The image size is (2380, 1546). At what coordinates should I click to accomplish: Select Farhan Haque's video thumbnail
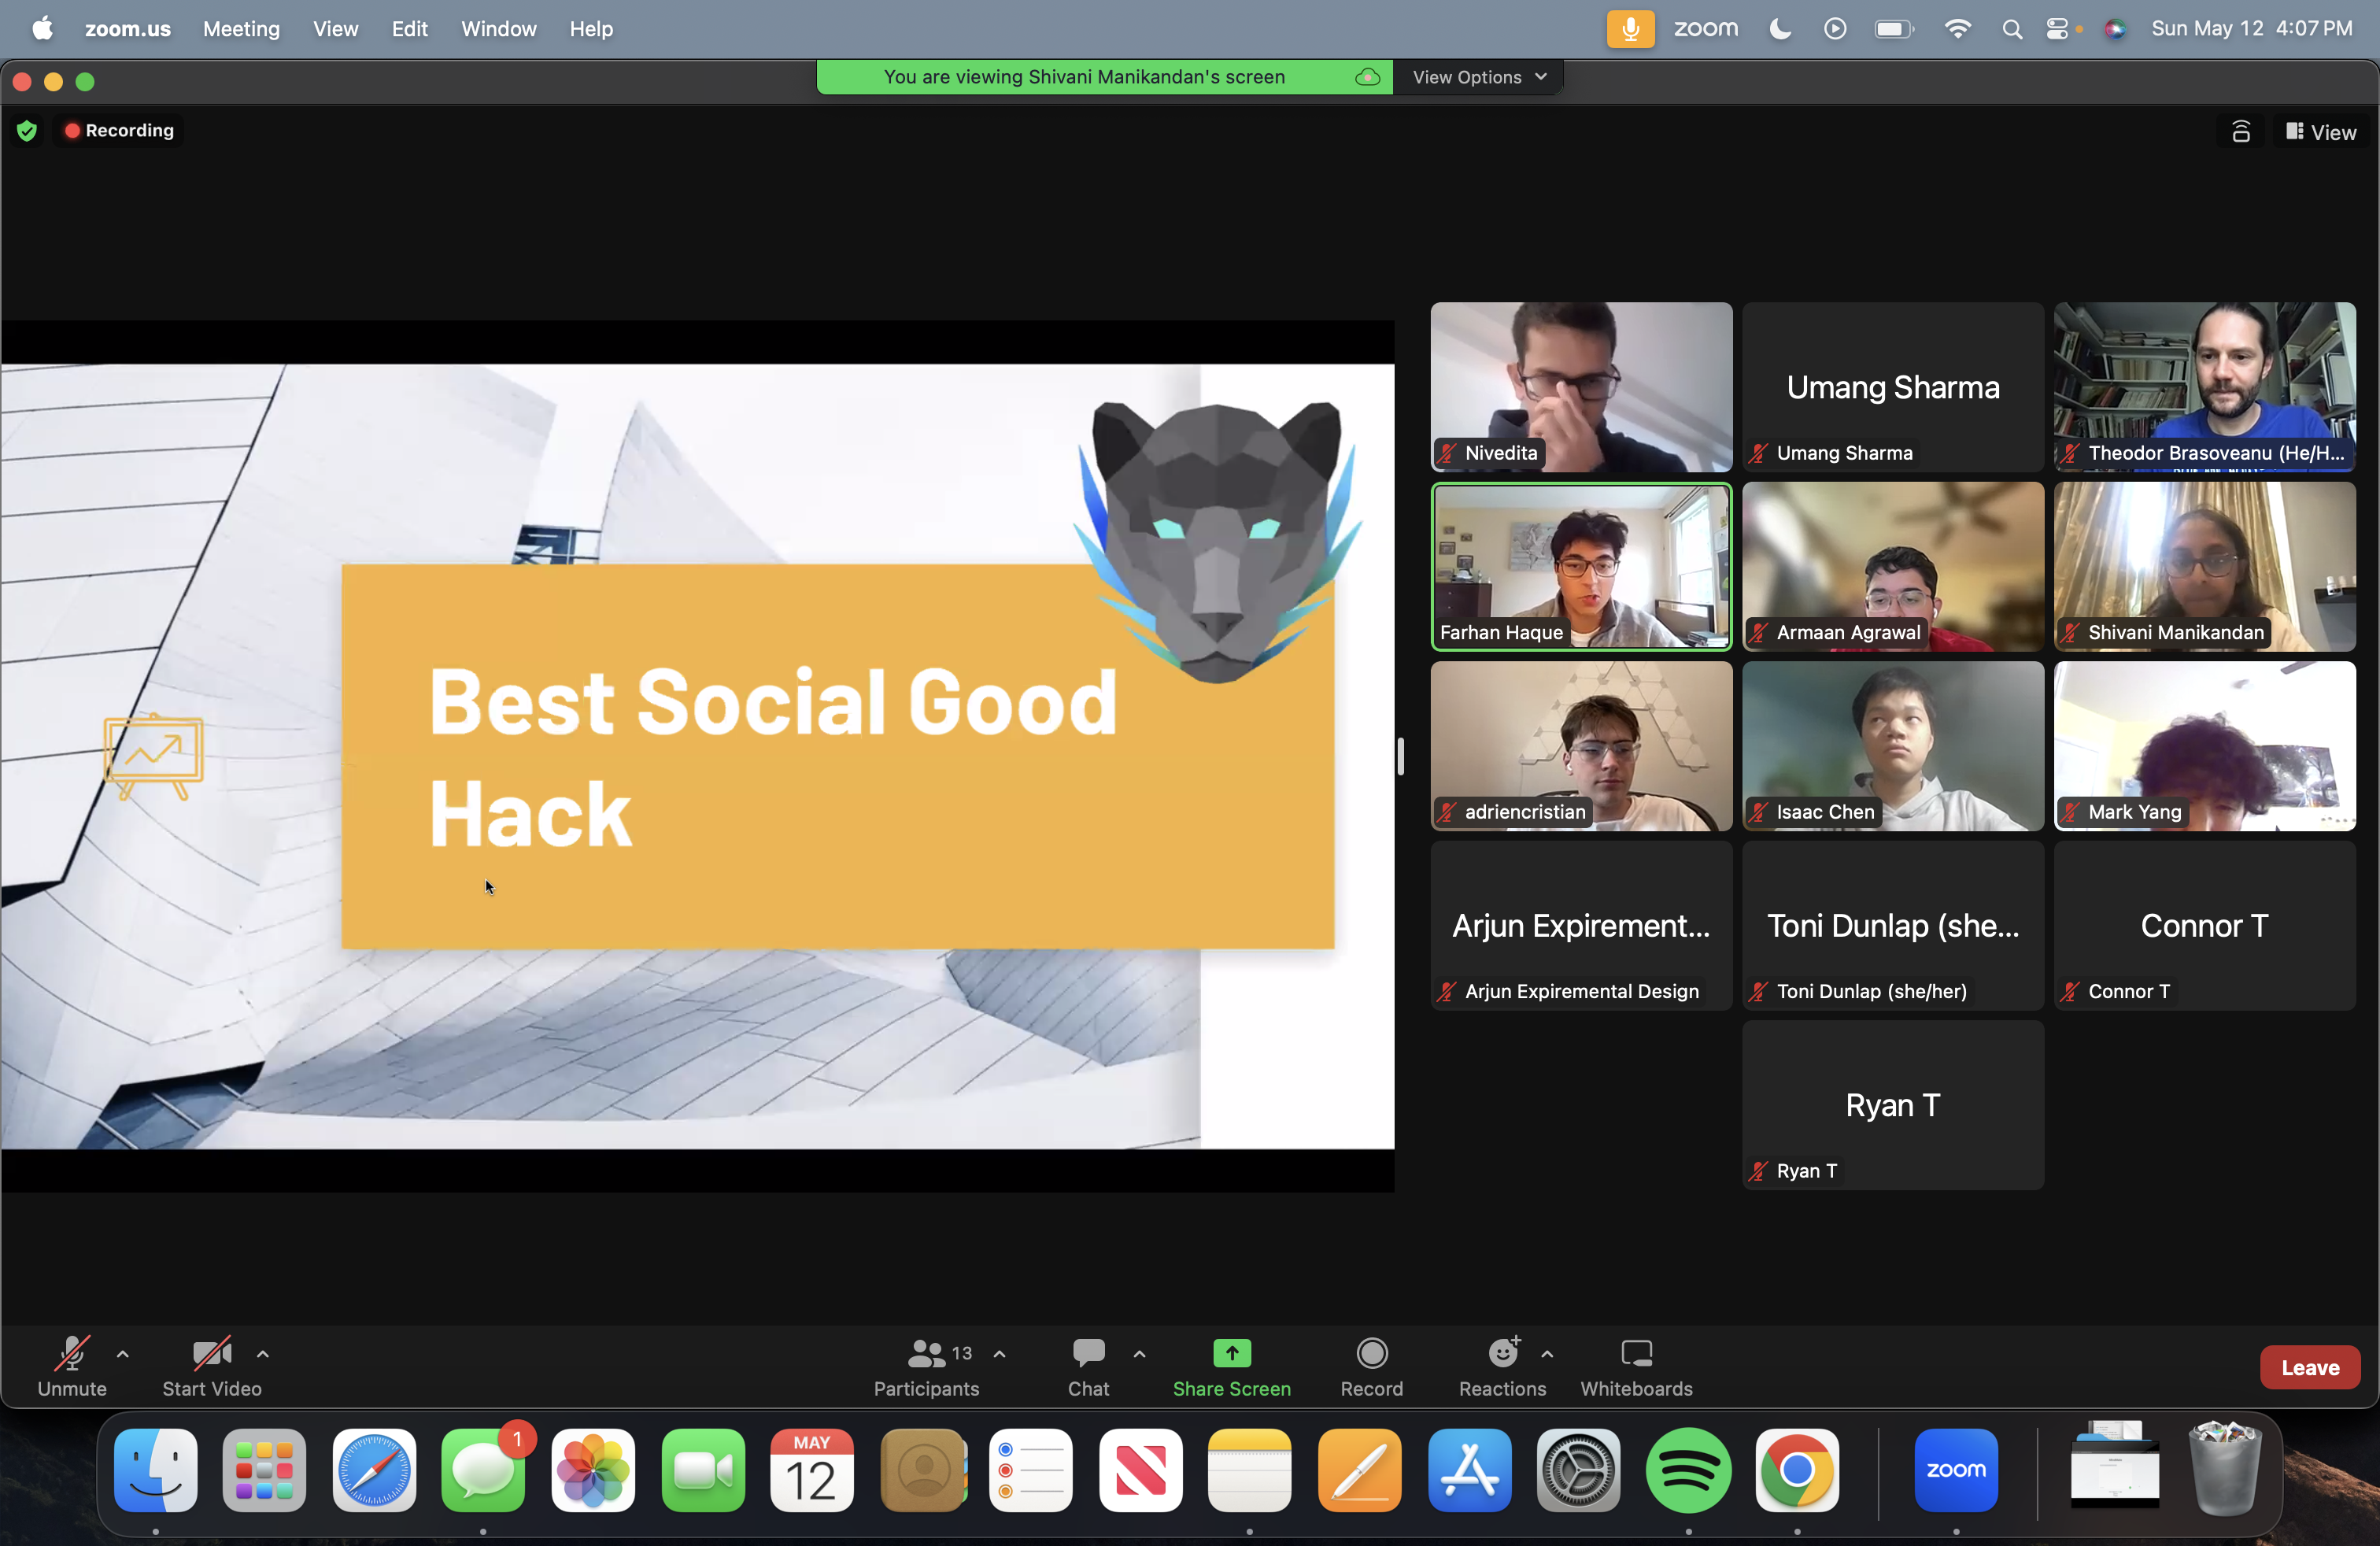[x=1581, y=567]
